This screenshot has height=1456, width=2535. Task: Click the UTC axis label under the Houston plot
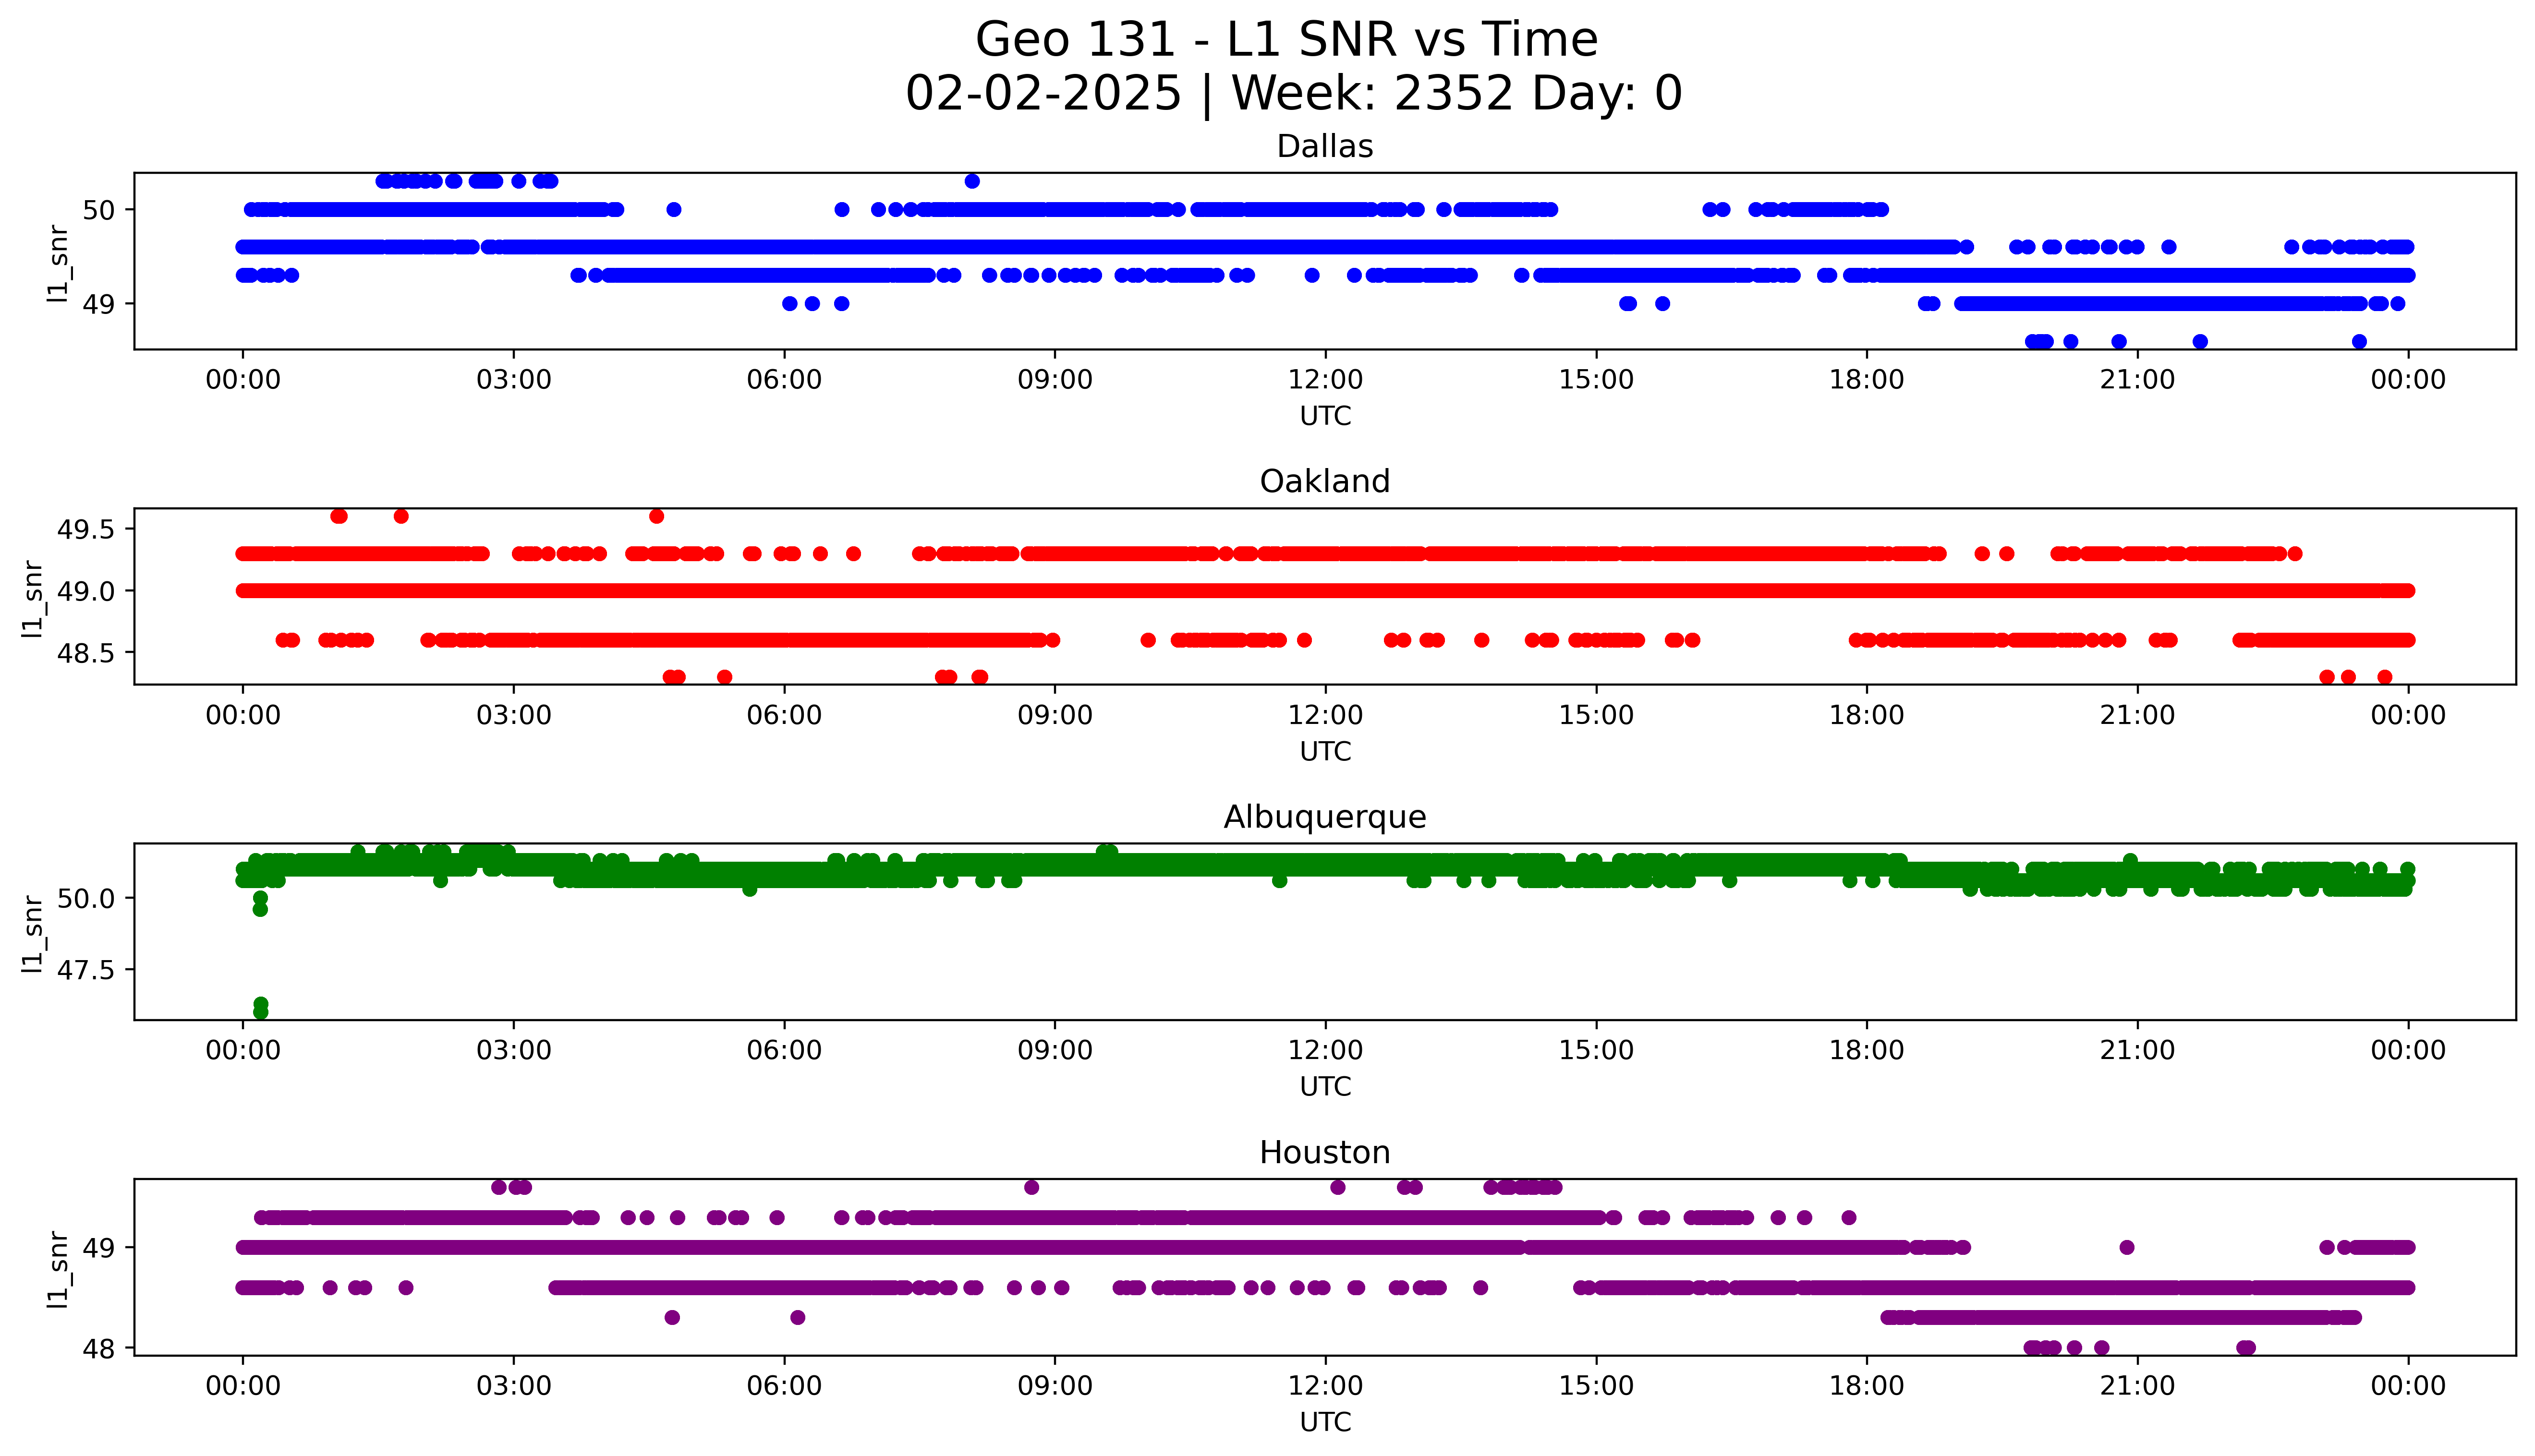pyautogui.click(x=1325, y=1422)
